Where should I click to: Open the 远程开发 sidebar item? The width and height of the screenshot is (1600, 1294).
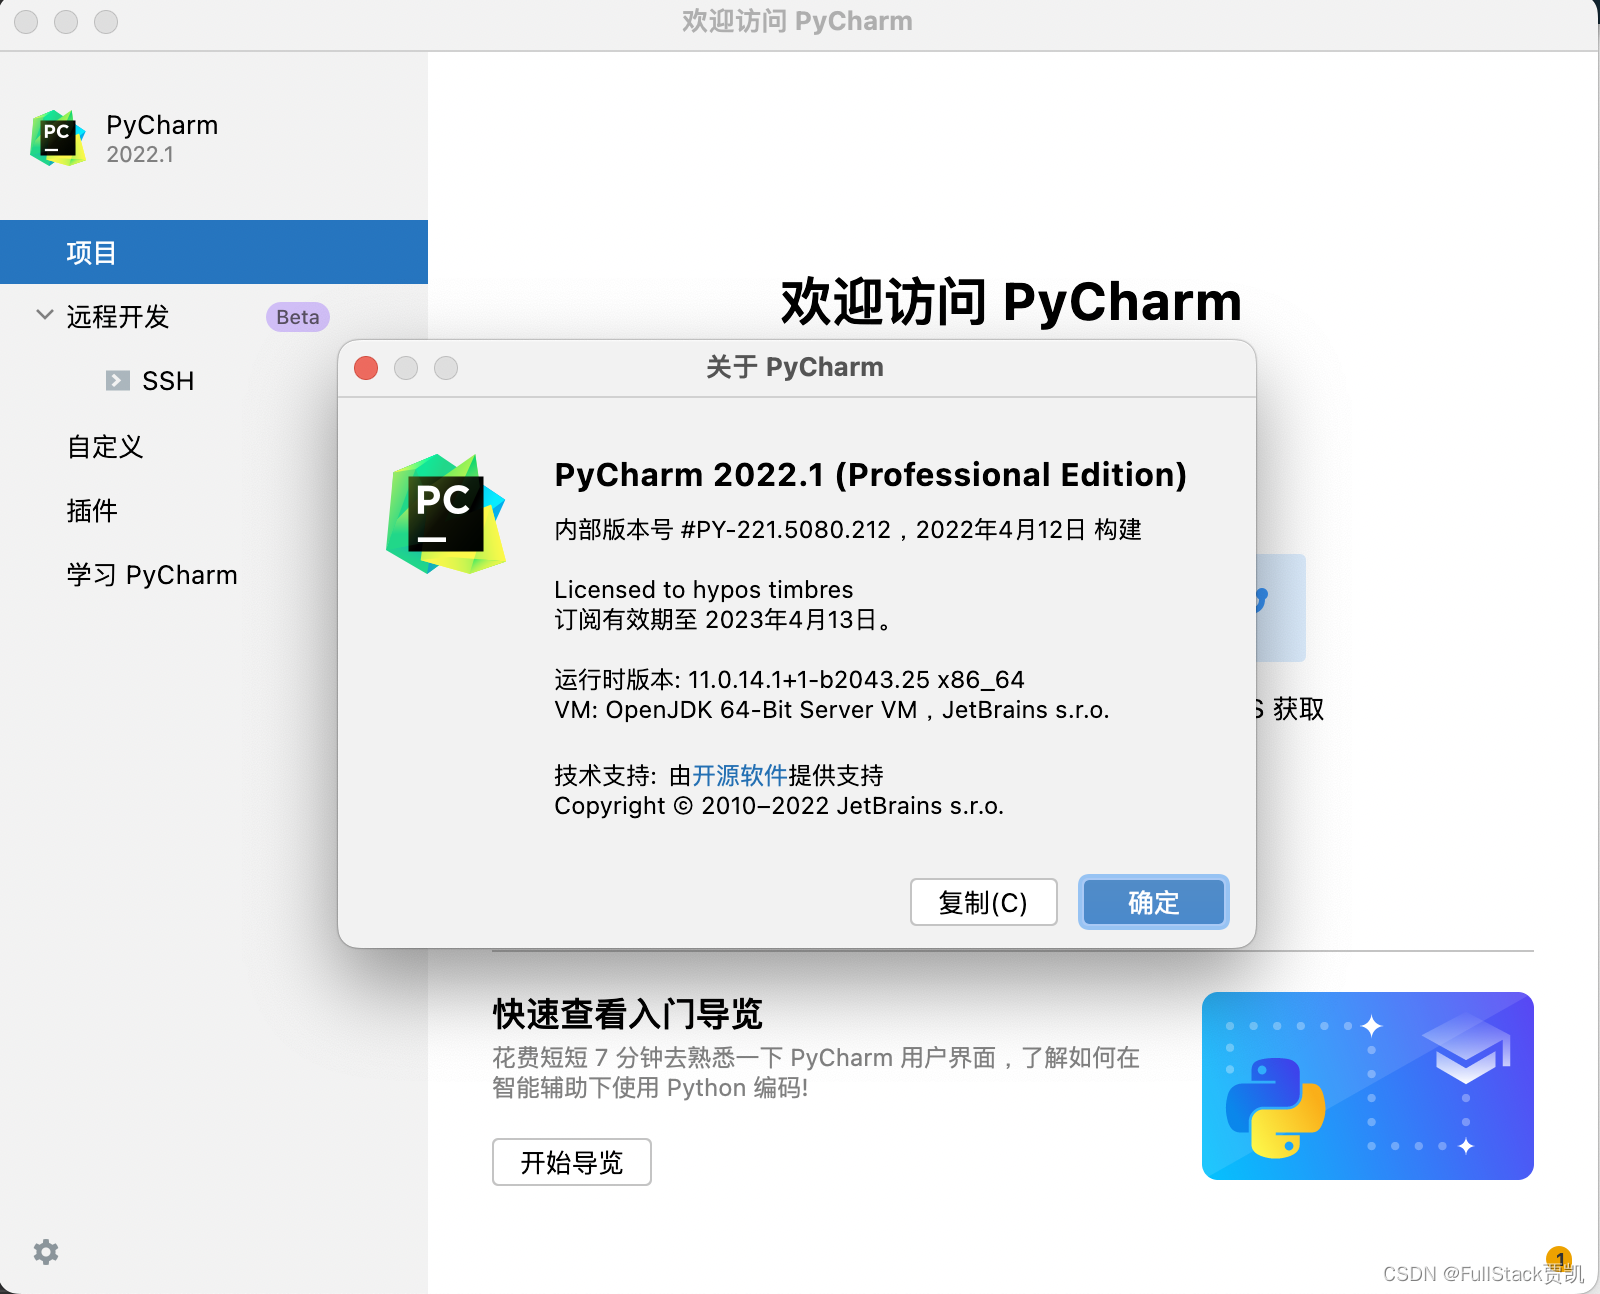coord(118,317)
